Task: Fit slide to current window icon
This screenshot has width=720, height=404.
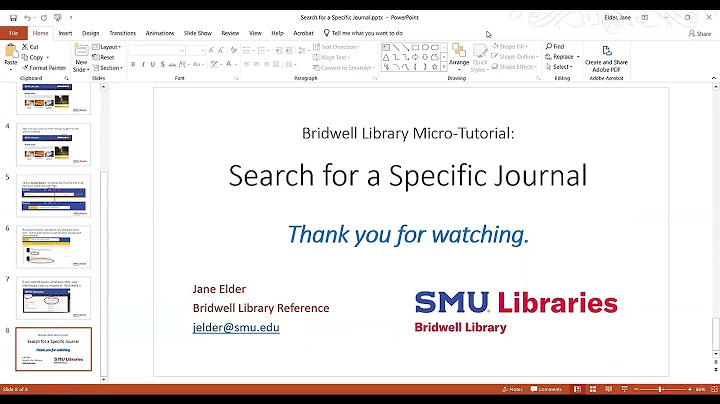Action: point(714,389)
